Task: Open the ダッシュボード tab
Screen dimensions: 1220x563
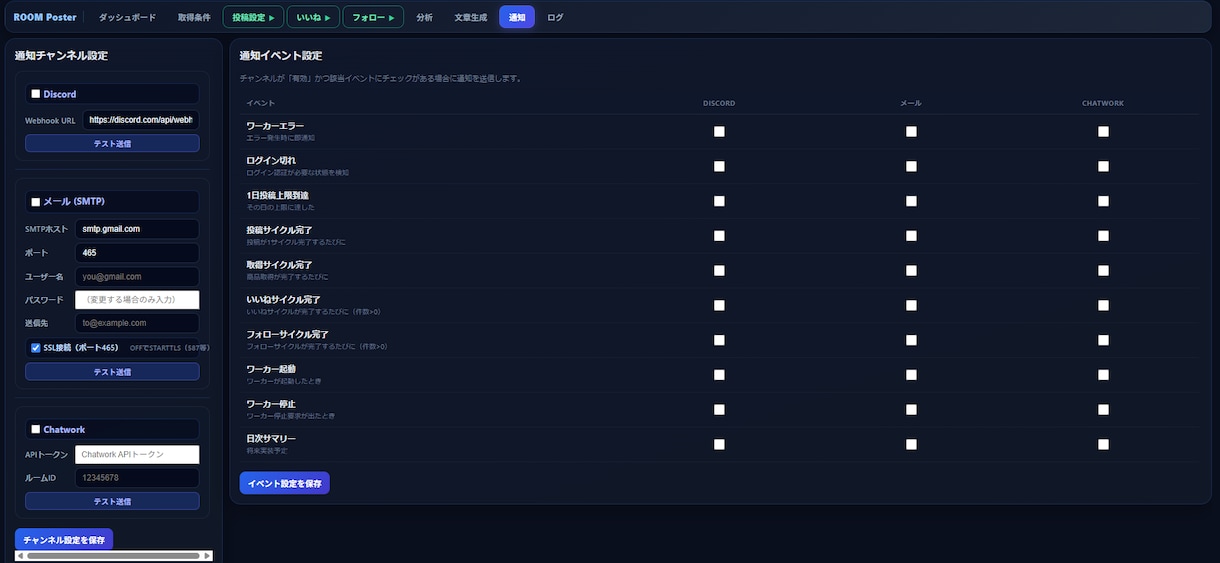Action: point(127,17)
